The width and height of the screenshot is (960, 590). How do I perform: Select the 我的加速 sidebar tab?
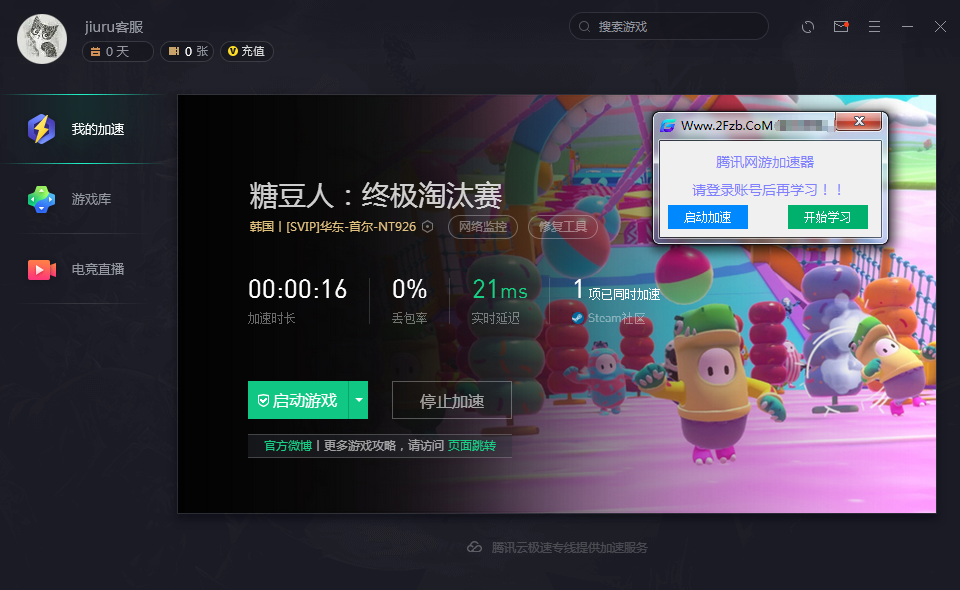pyautogui.click(x=83, y=129)
